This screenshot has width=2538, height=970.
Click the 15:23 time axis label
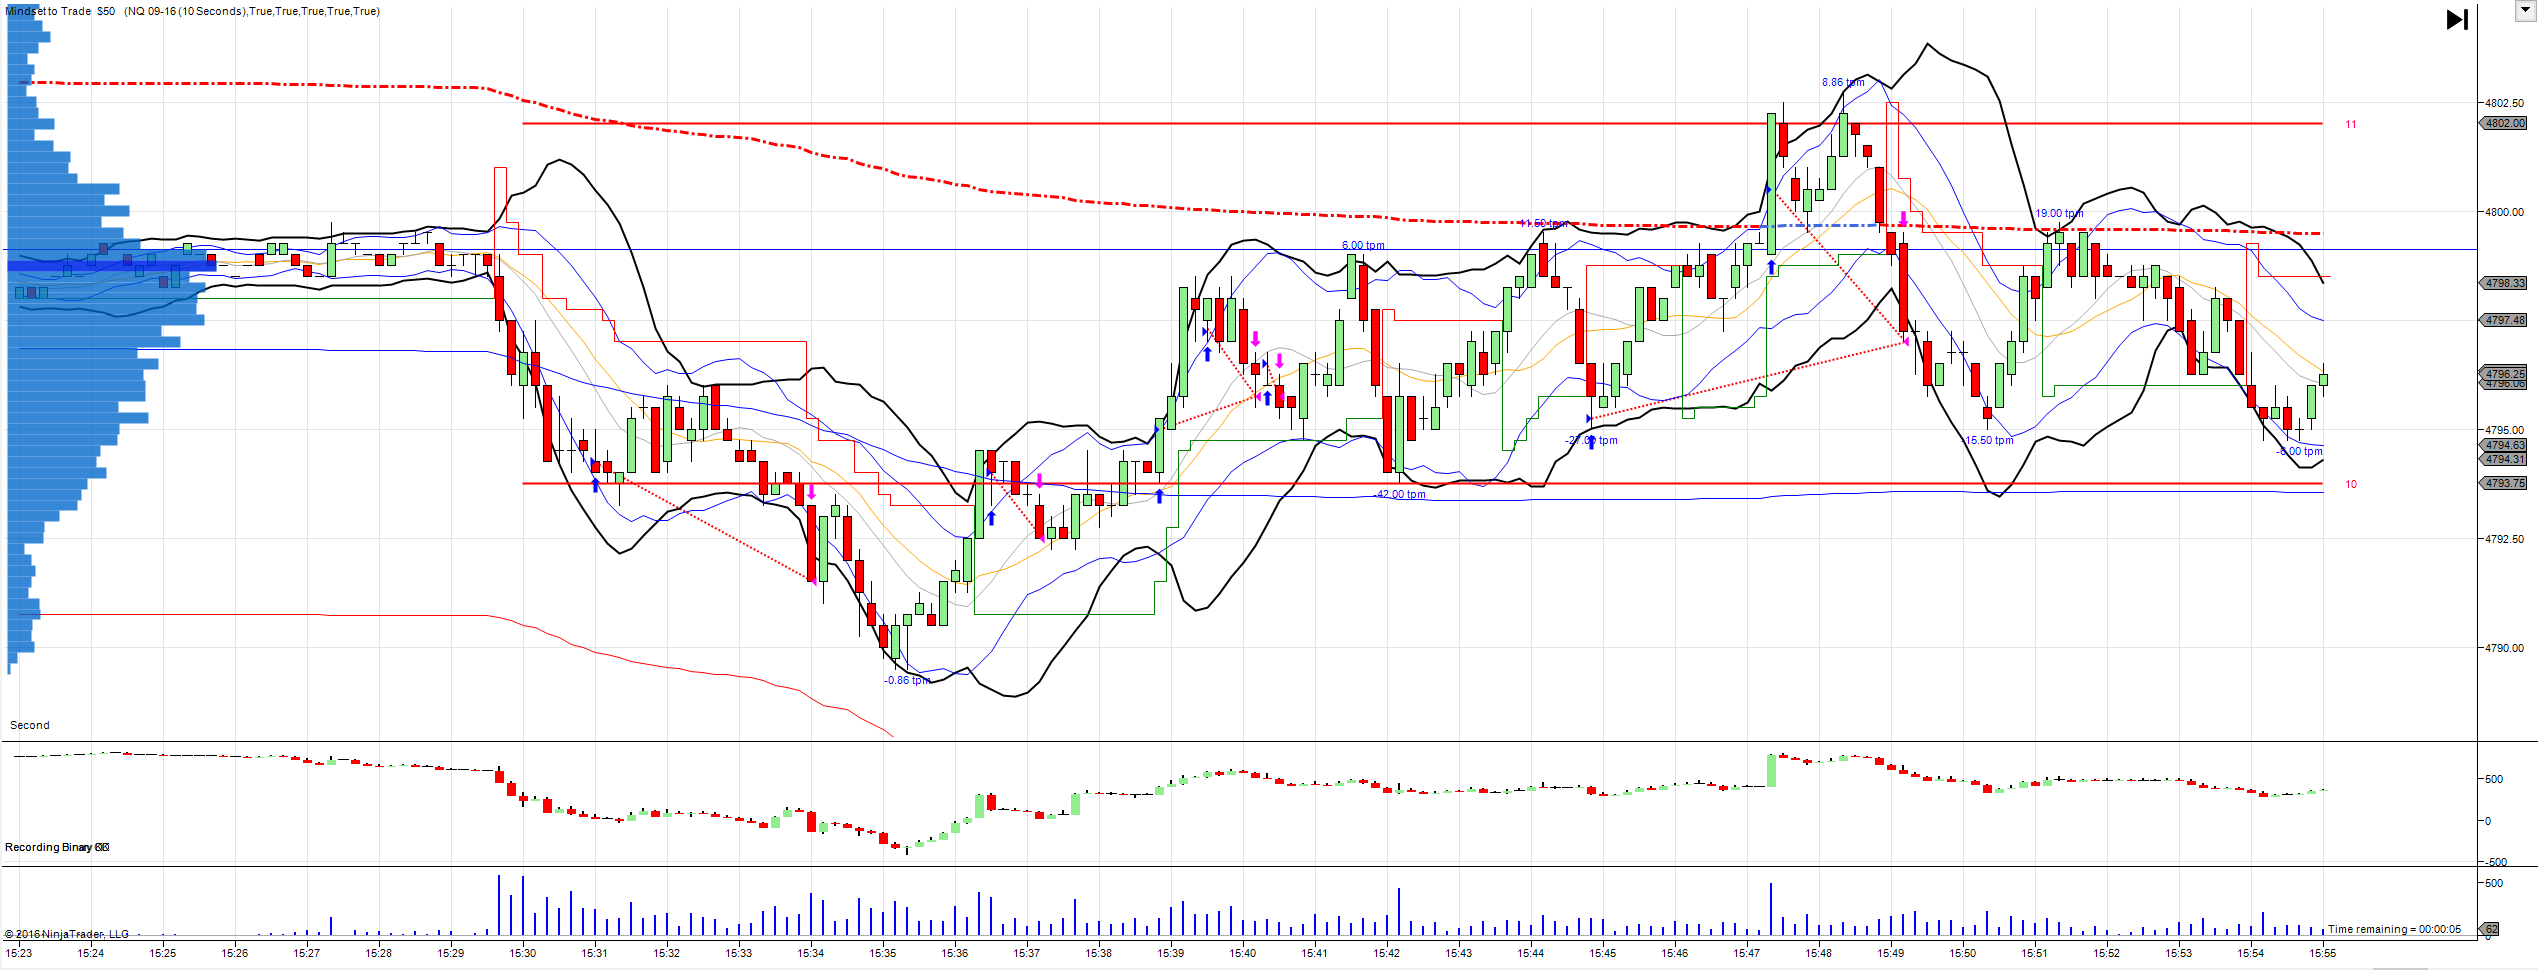click(19, 953)
